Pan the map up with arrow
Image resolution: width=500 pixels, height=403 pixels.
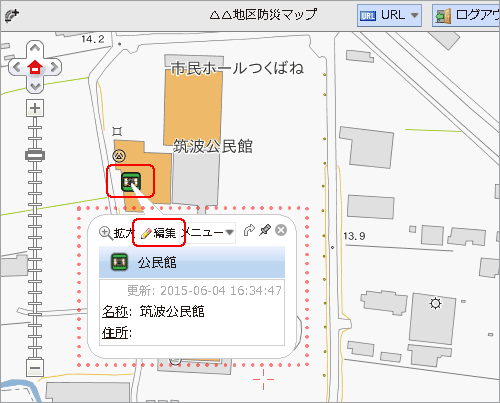pos(35,49)
